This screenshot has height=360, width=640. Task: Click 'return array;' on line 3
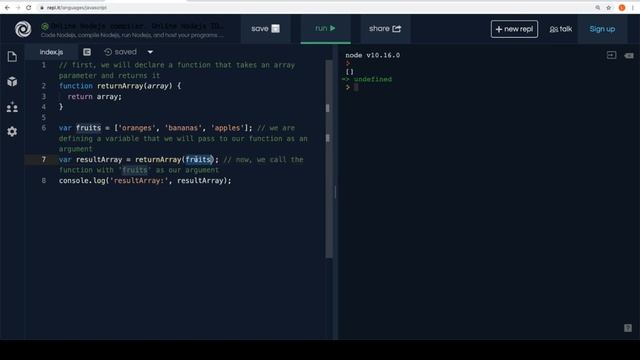94,96
